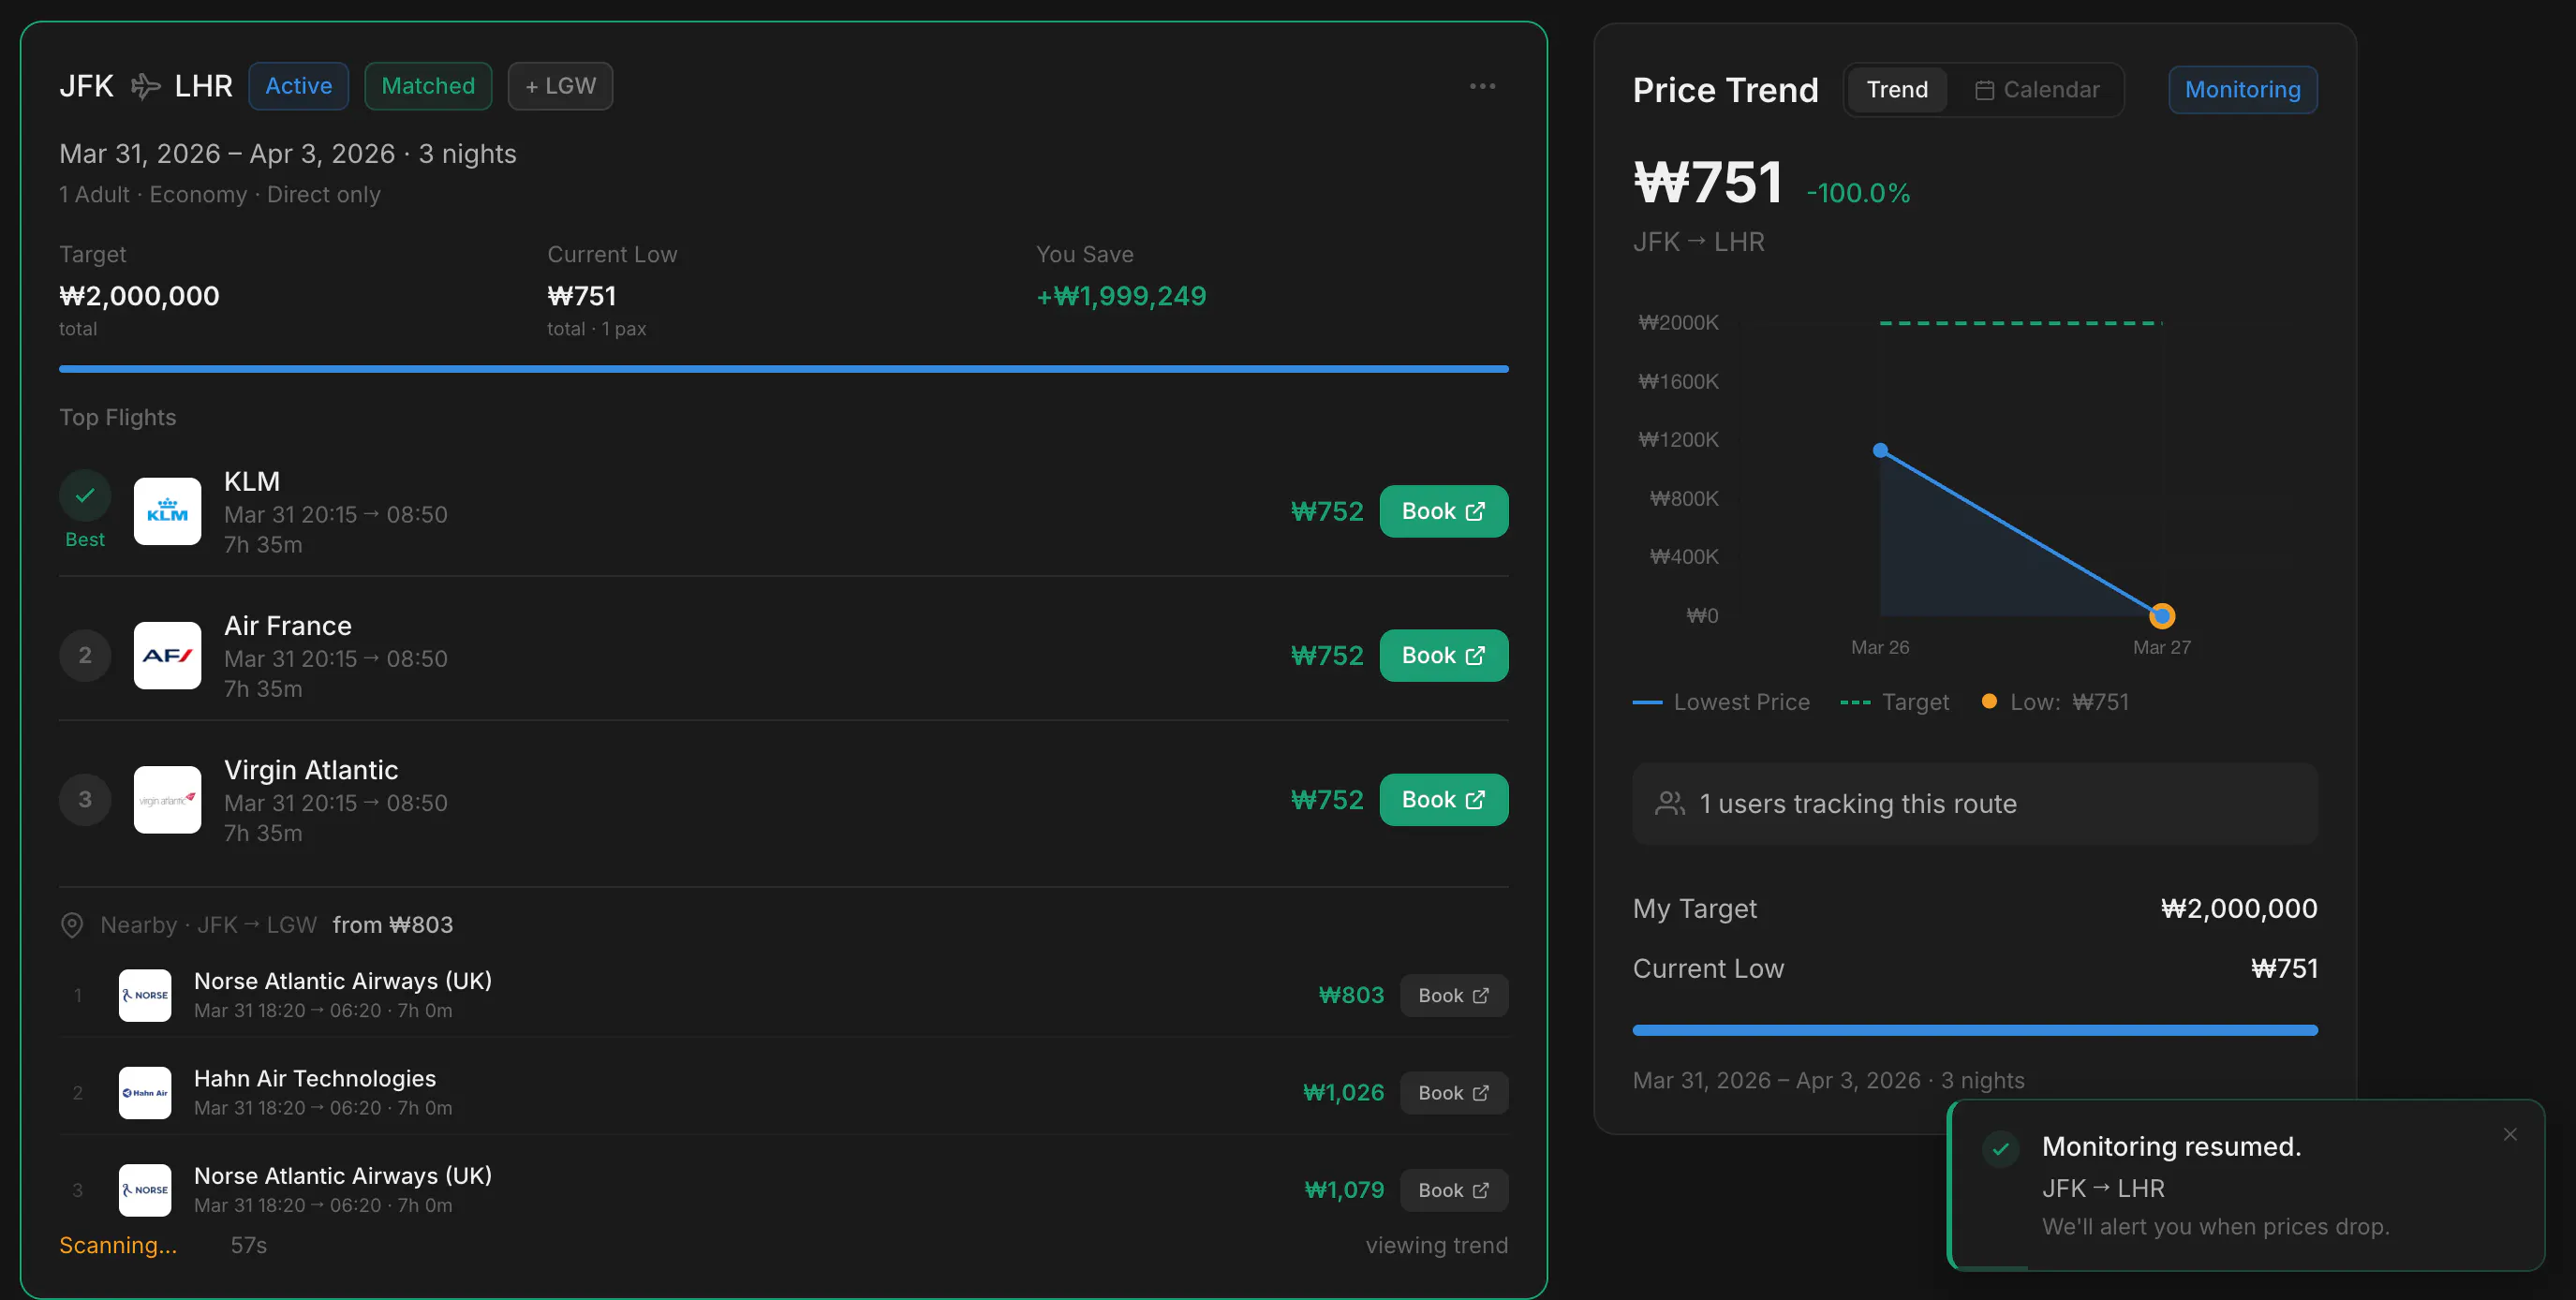Click the orange low price dot on Mar 27
Viewport: 2576px width, 1300px height.
point(2161,616)
